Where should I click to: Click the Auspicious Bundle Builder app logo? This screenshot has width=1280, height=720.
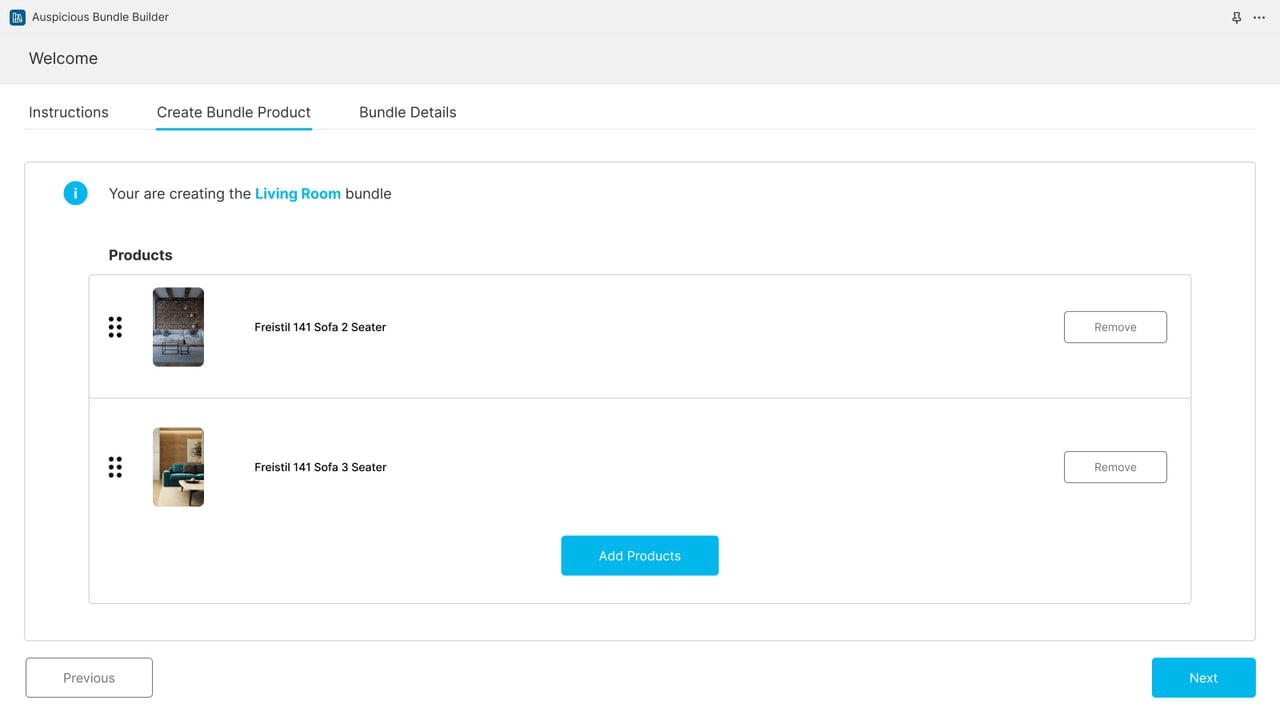17,17
